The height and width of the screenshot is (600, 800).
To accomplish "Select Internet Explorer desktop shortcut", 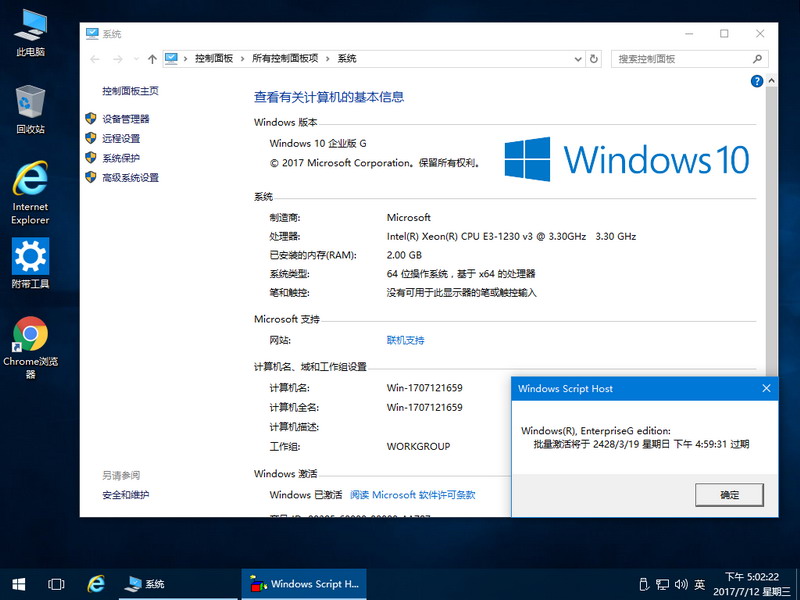I will 30,193.
